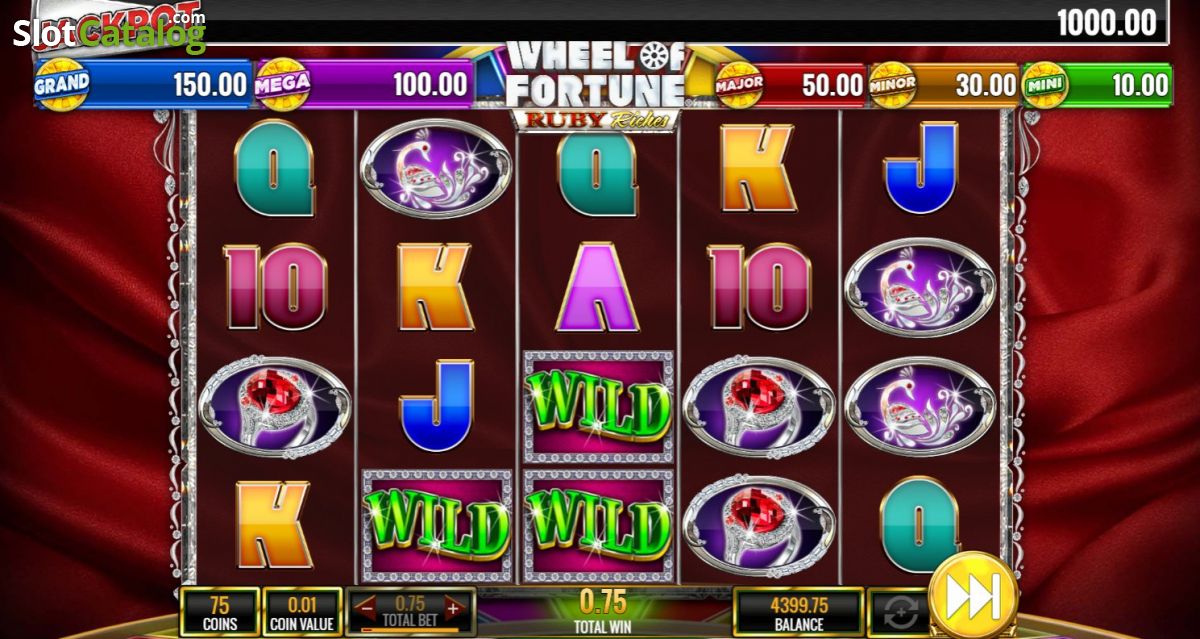1200x639 pixels.
Task: Select the Minor jackpot badge icon
Action: click(893, 84)
